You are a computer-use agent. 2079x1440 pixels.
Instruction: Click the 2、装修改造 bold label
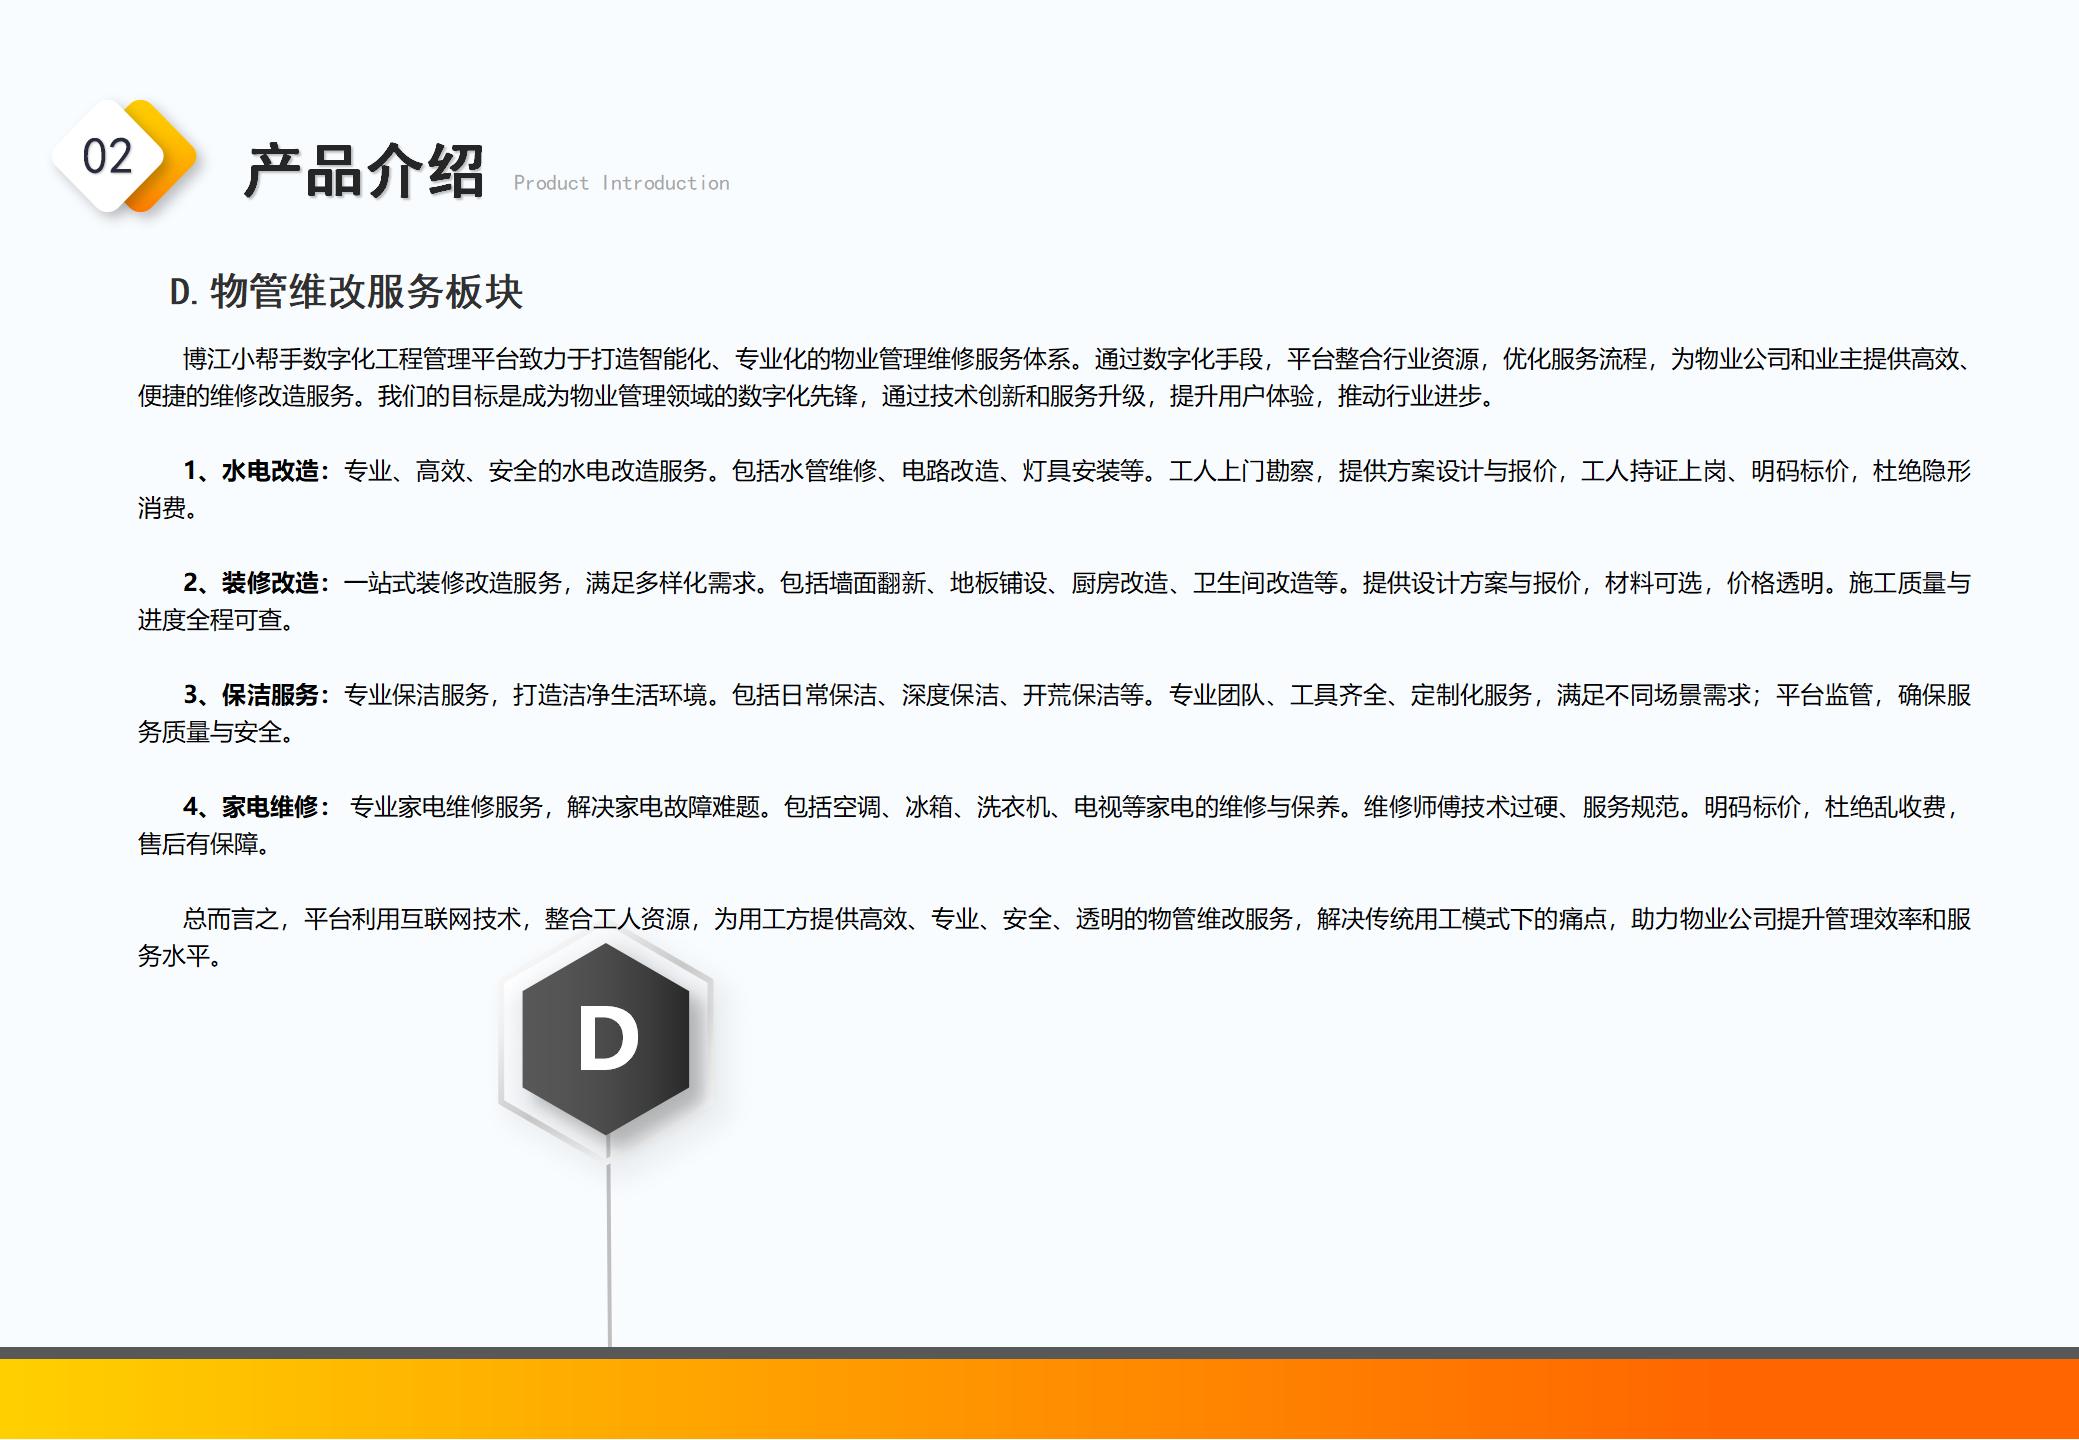256,583
